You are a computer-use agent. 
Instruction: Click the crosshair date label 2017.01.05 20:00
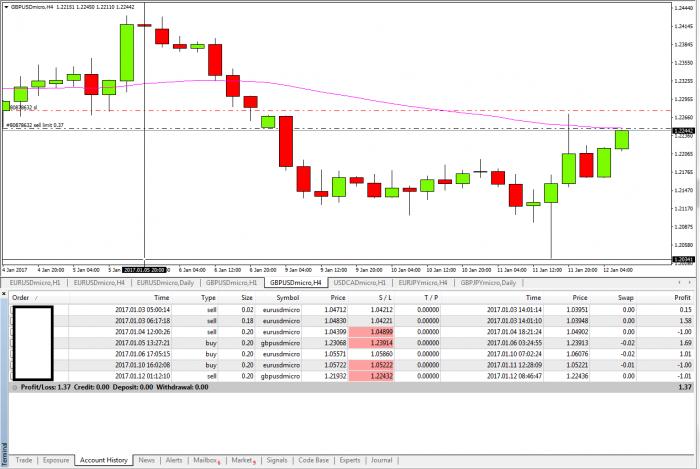pyautogui.click(x=144, y=270)
